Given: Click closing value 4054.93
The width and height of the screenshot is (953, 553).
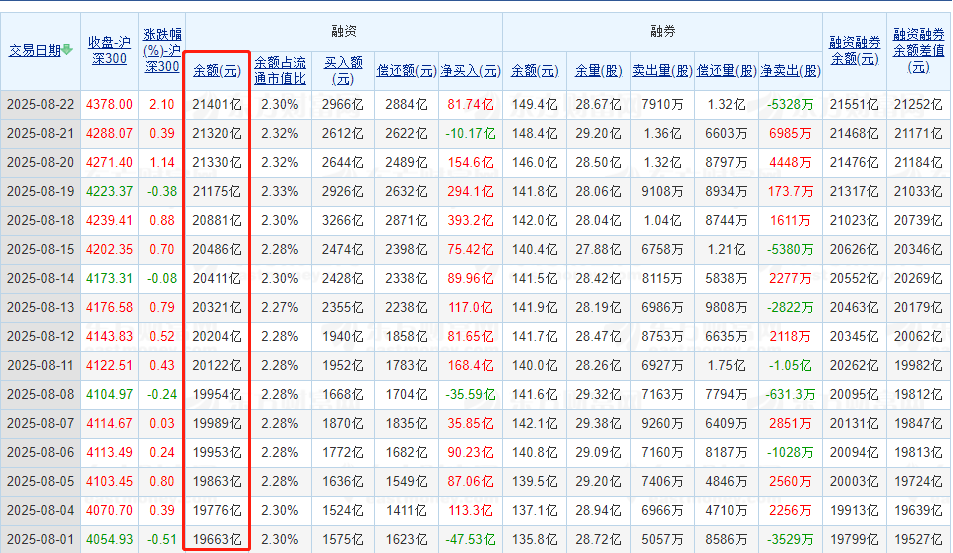Looking at the screenshot, I should (109, 539).
